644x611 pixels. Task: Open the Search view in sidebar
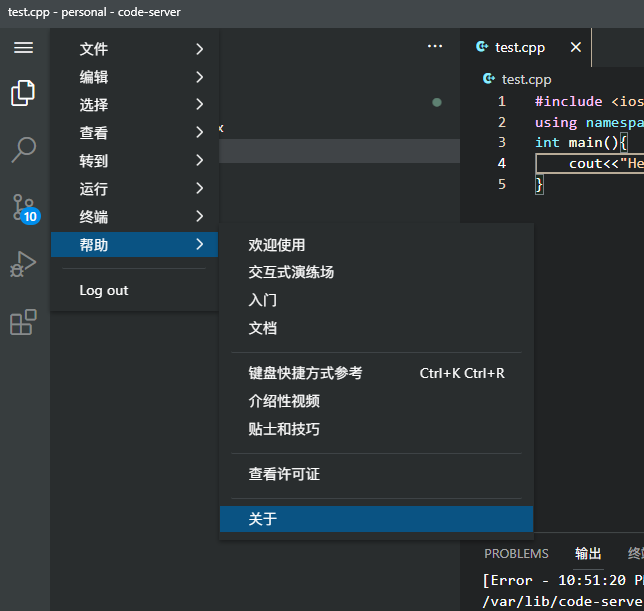tap(23, 150)
